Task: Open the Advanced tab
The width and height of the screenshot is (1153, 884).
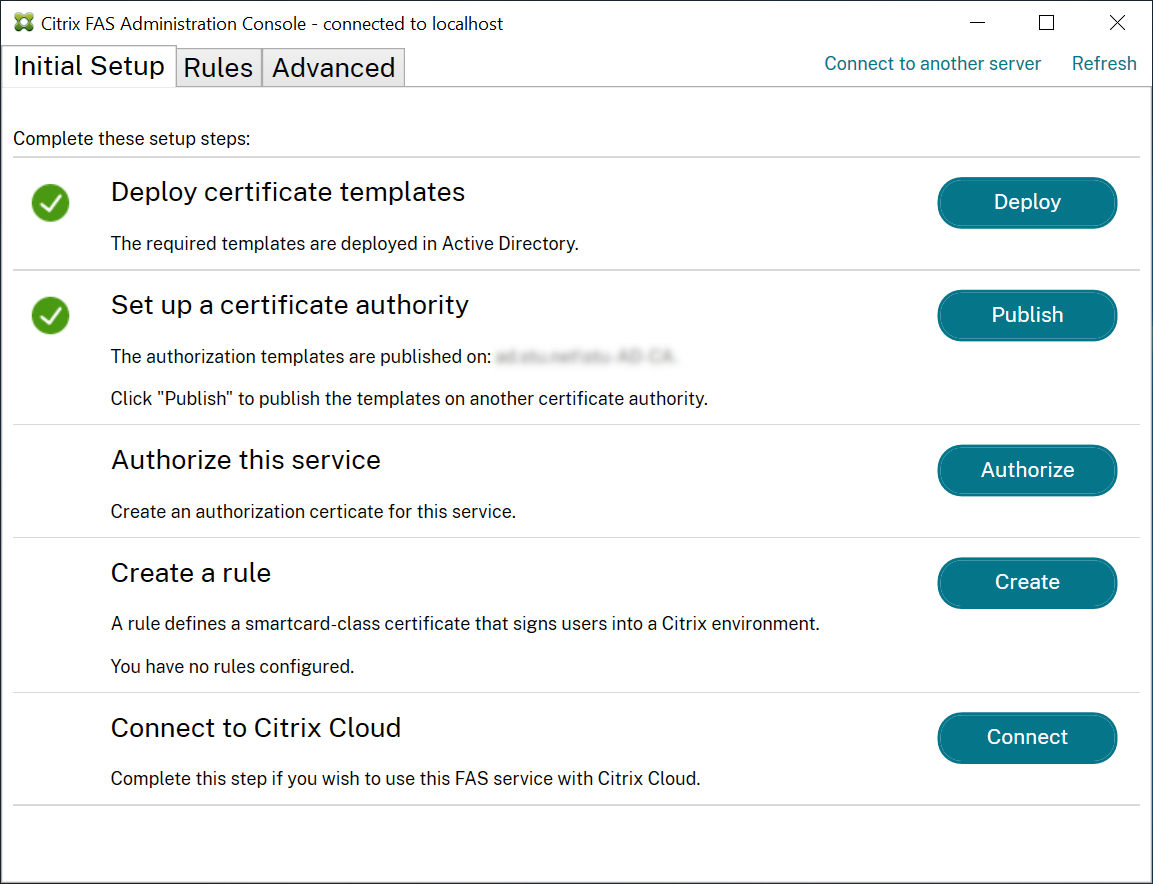Action: click(333, 68)
